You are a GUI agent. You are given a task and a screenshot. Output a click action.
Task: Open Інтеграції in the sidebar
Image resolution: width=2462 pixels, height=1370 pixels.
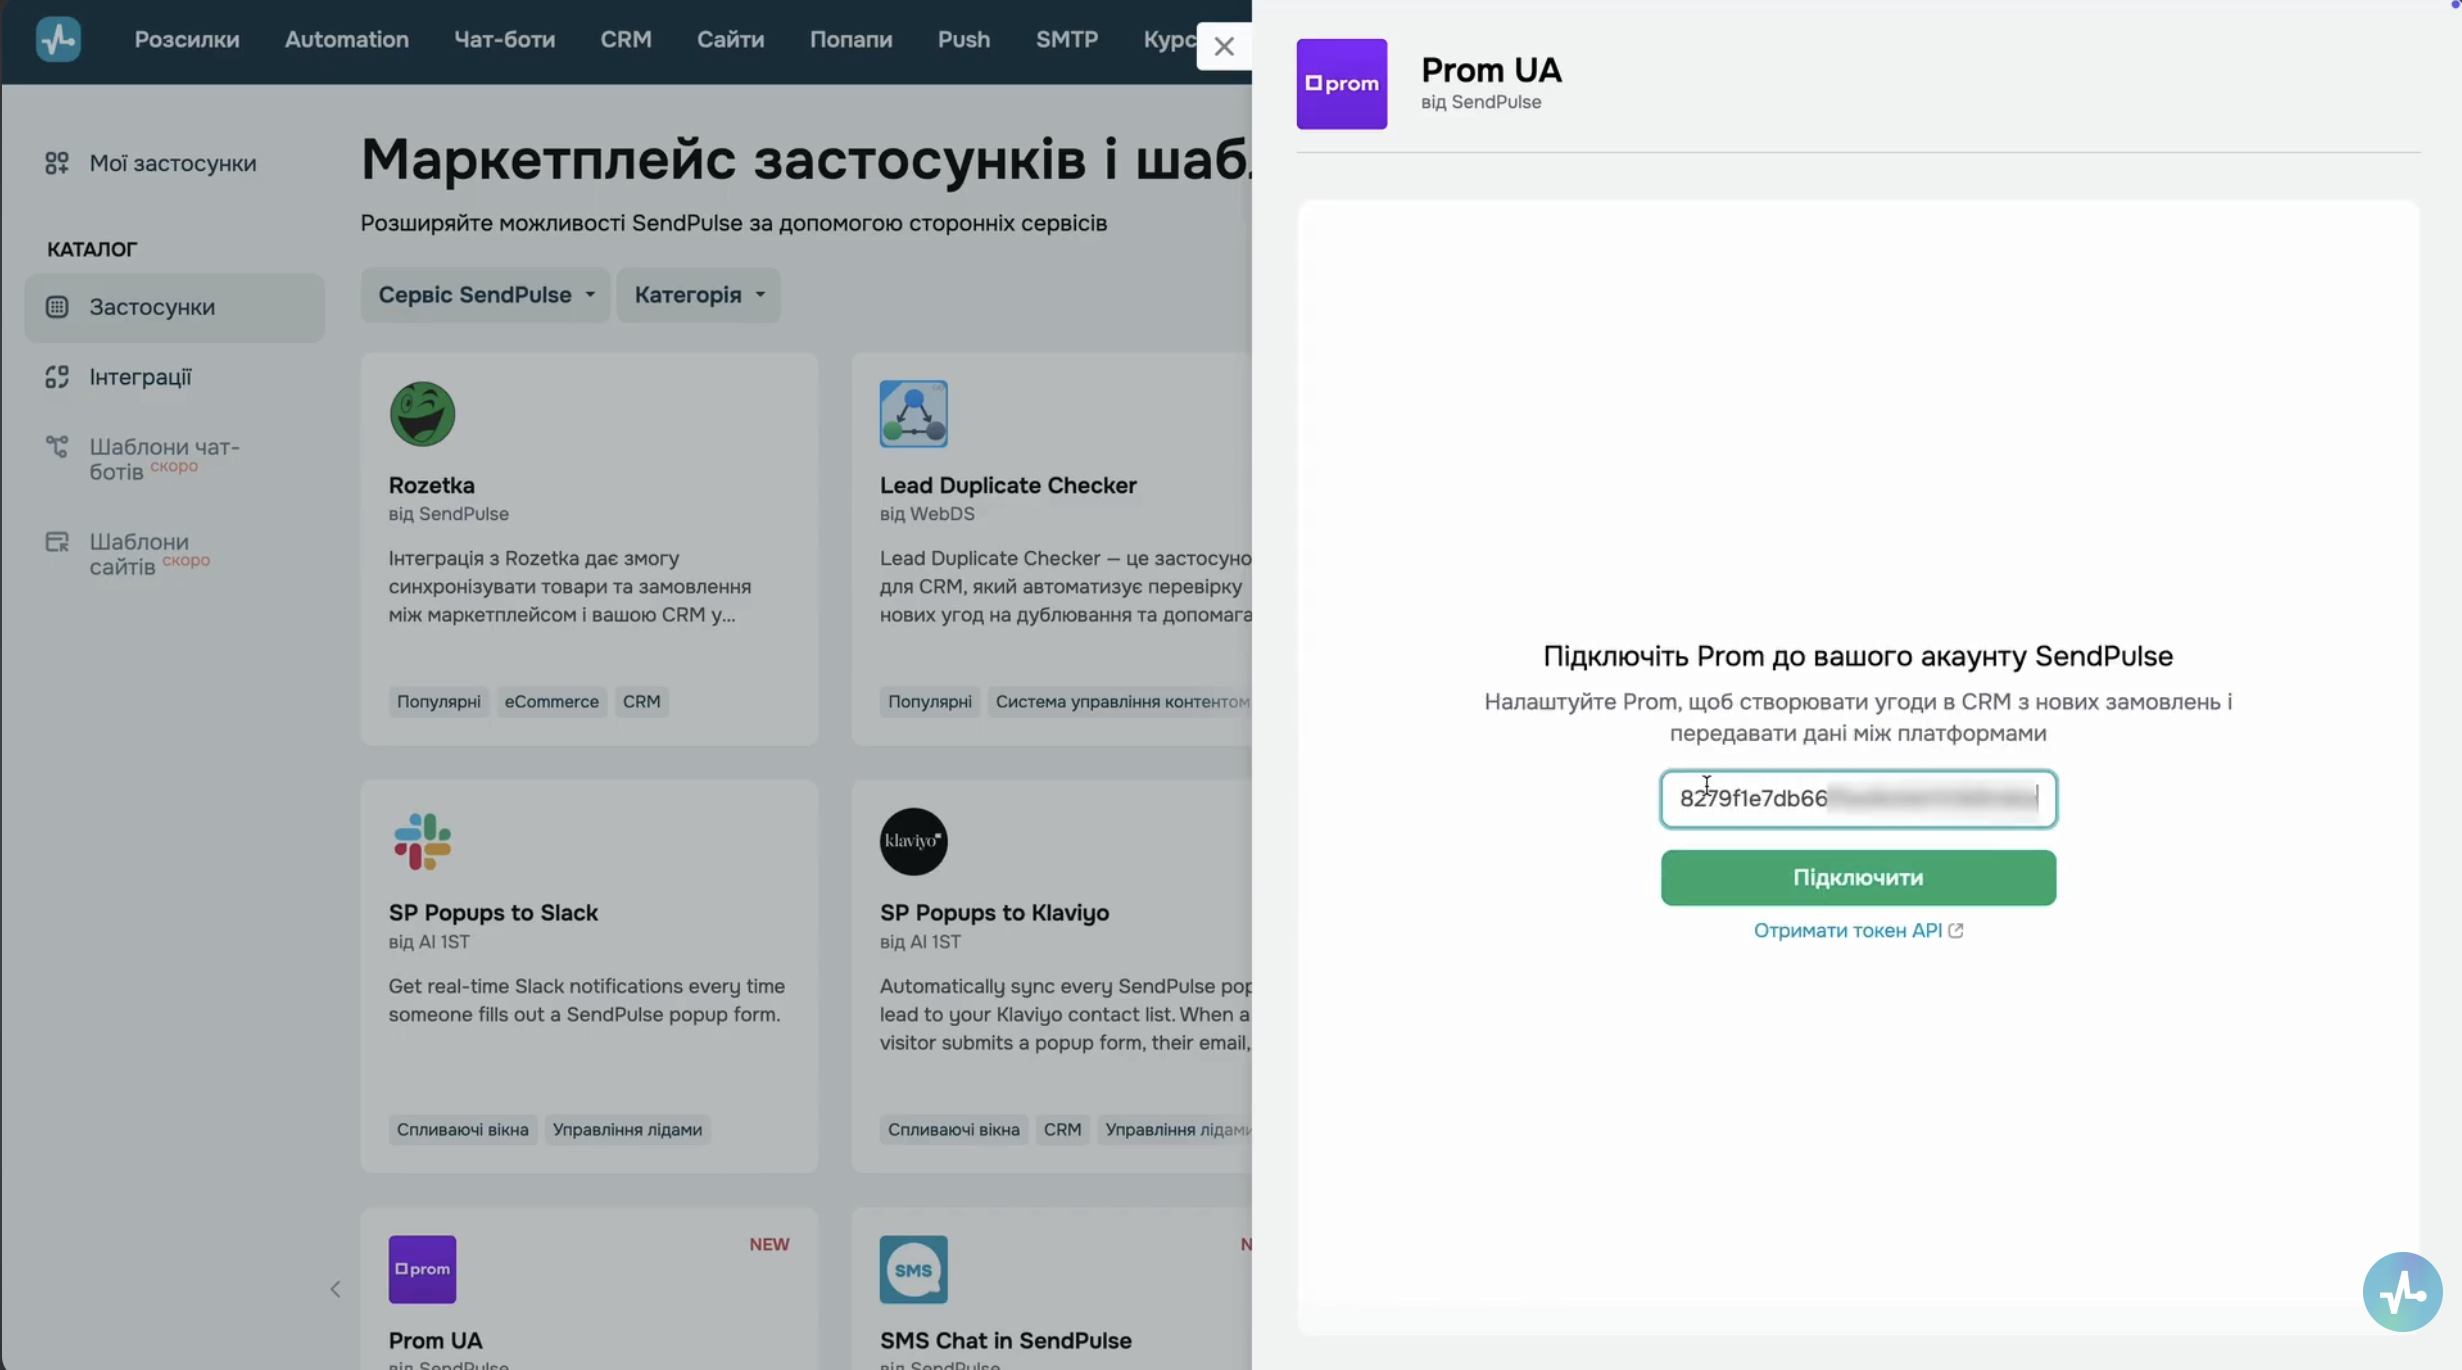(140, 377)
